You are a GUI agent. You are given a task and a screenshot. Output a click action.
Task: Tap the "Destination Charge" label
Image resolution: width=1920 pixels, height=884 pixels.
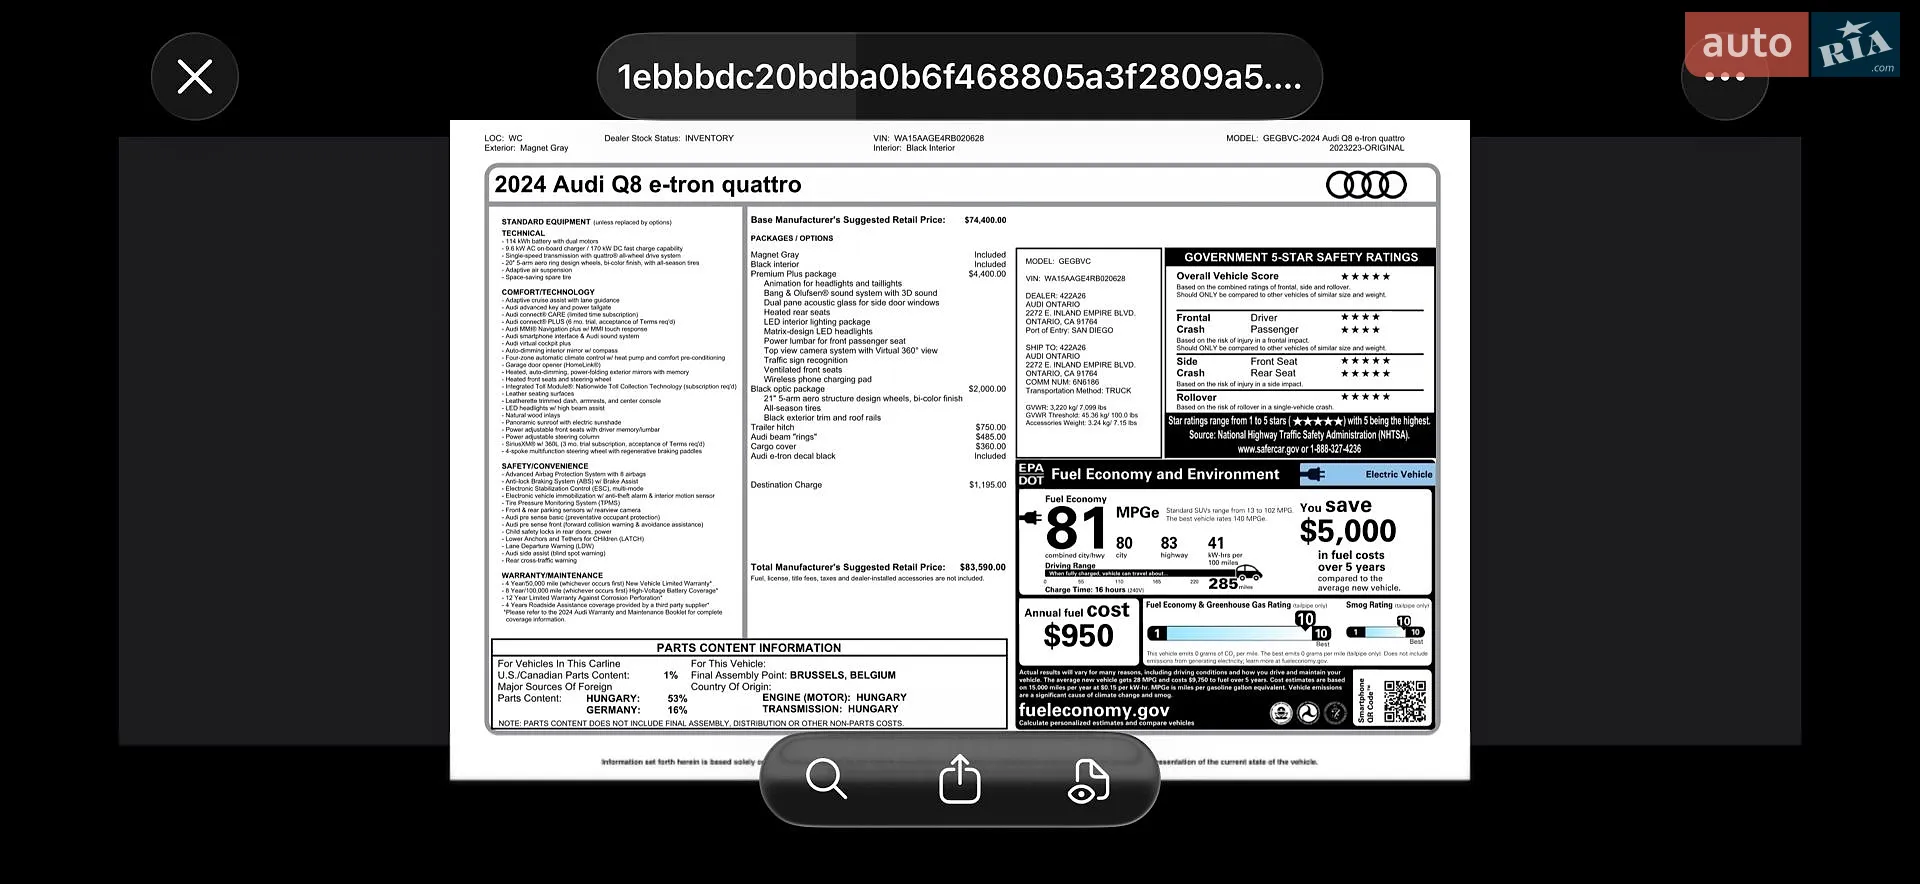click(786, 485)
